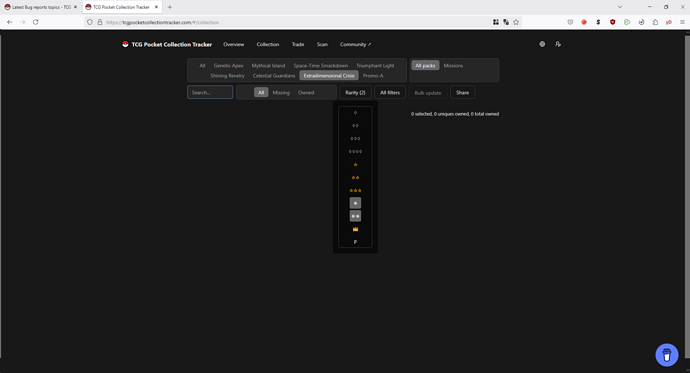Select the Promo-A expansion

tap(373, 76)
